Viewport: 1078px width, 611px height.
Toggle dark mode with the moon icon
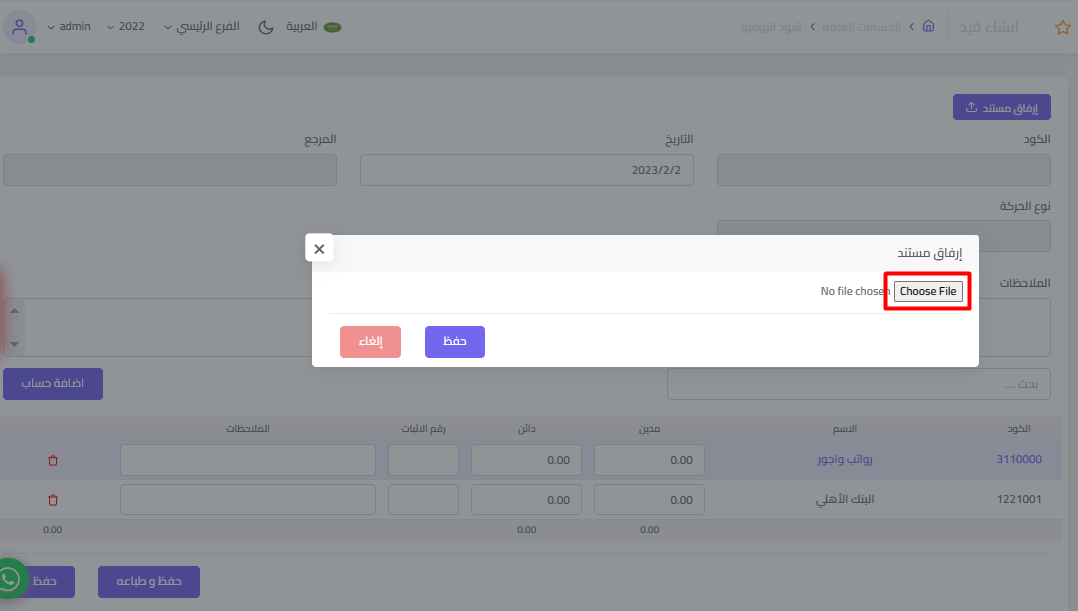(266, 27)
